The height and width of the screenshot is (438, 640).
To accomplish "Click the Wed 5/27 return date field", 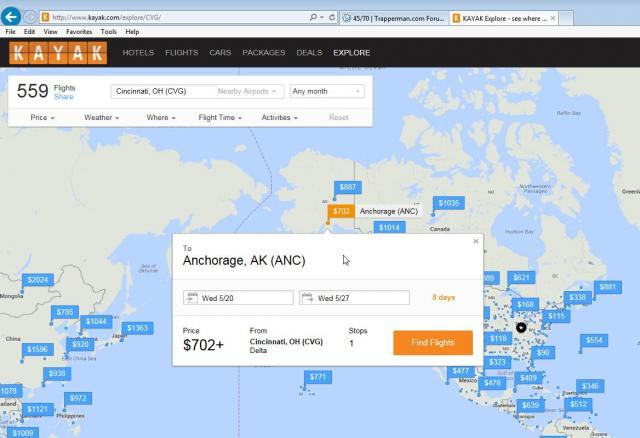I will pyautogui.click(x=354, y=298).
